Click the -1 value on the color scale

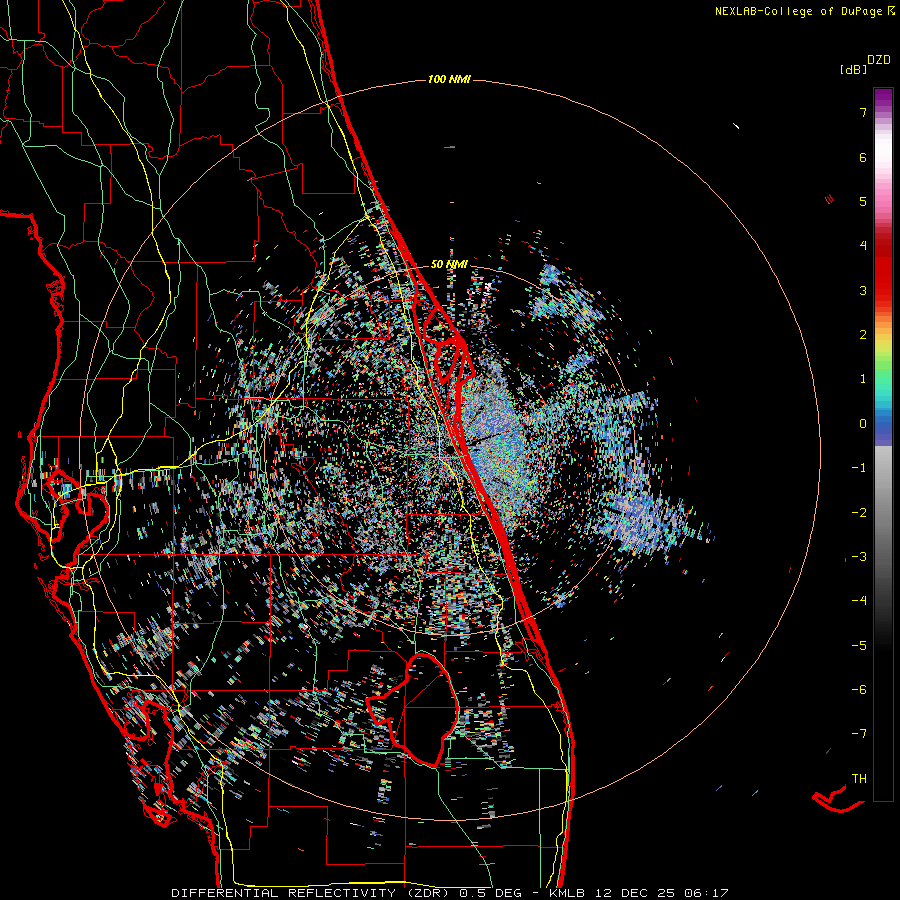coord(859,468)
